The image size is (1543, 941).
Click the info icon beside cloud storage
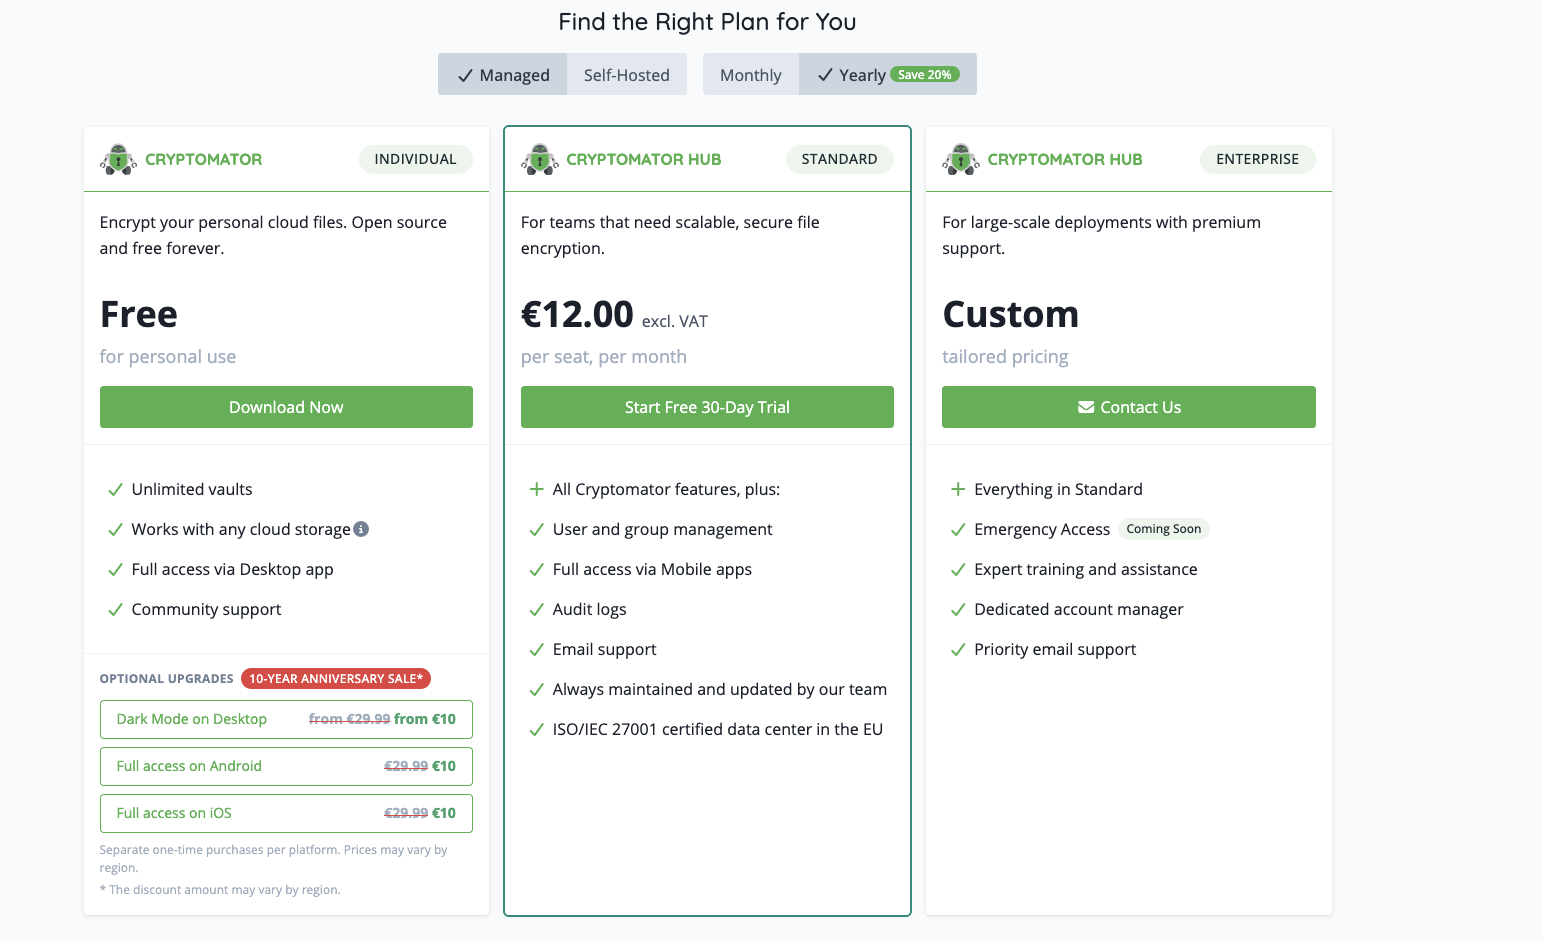[x=361, y=529]
